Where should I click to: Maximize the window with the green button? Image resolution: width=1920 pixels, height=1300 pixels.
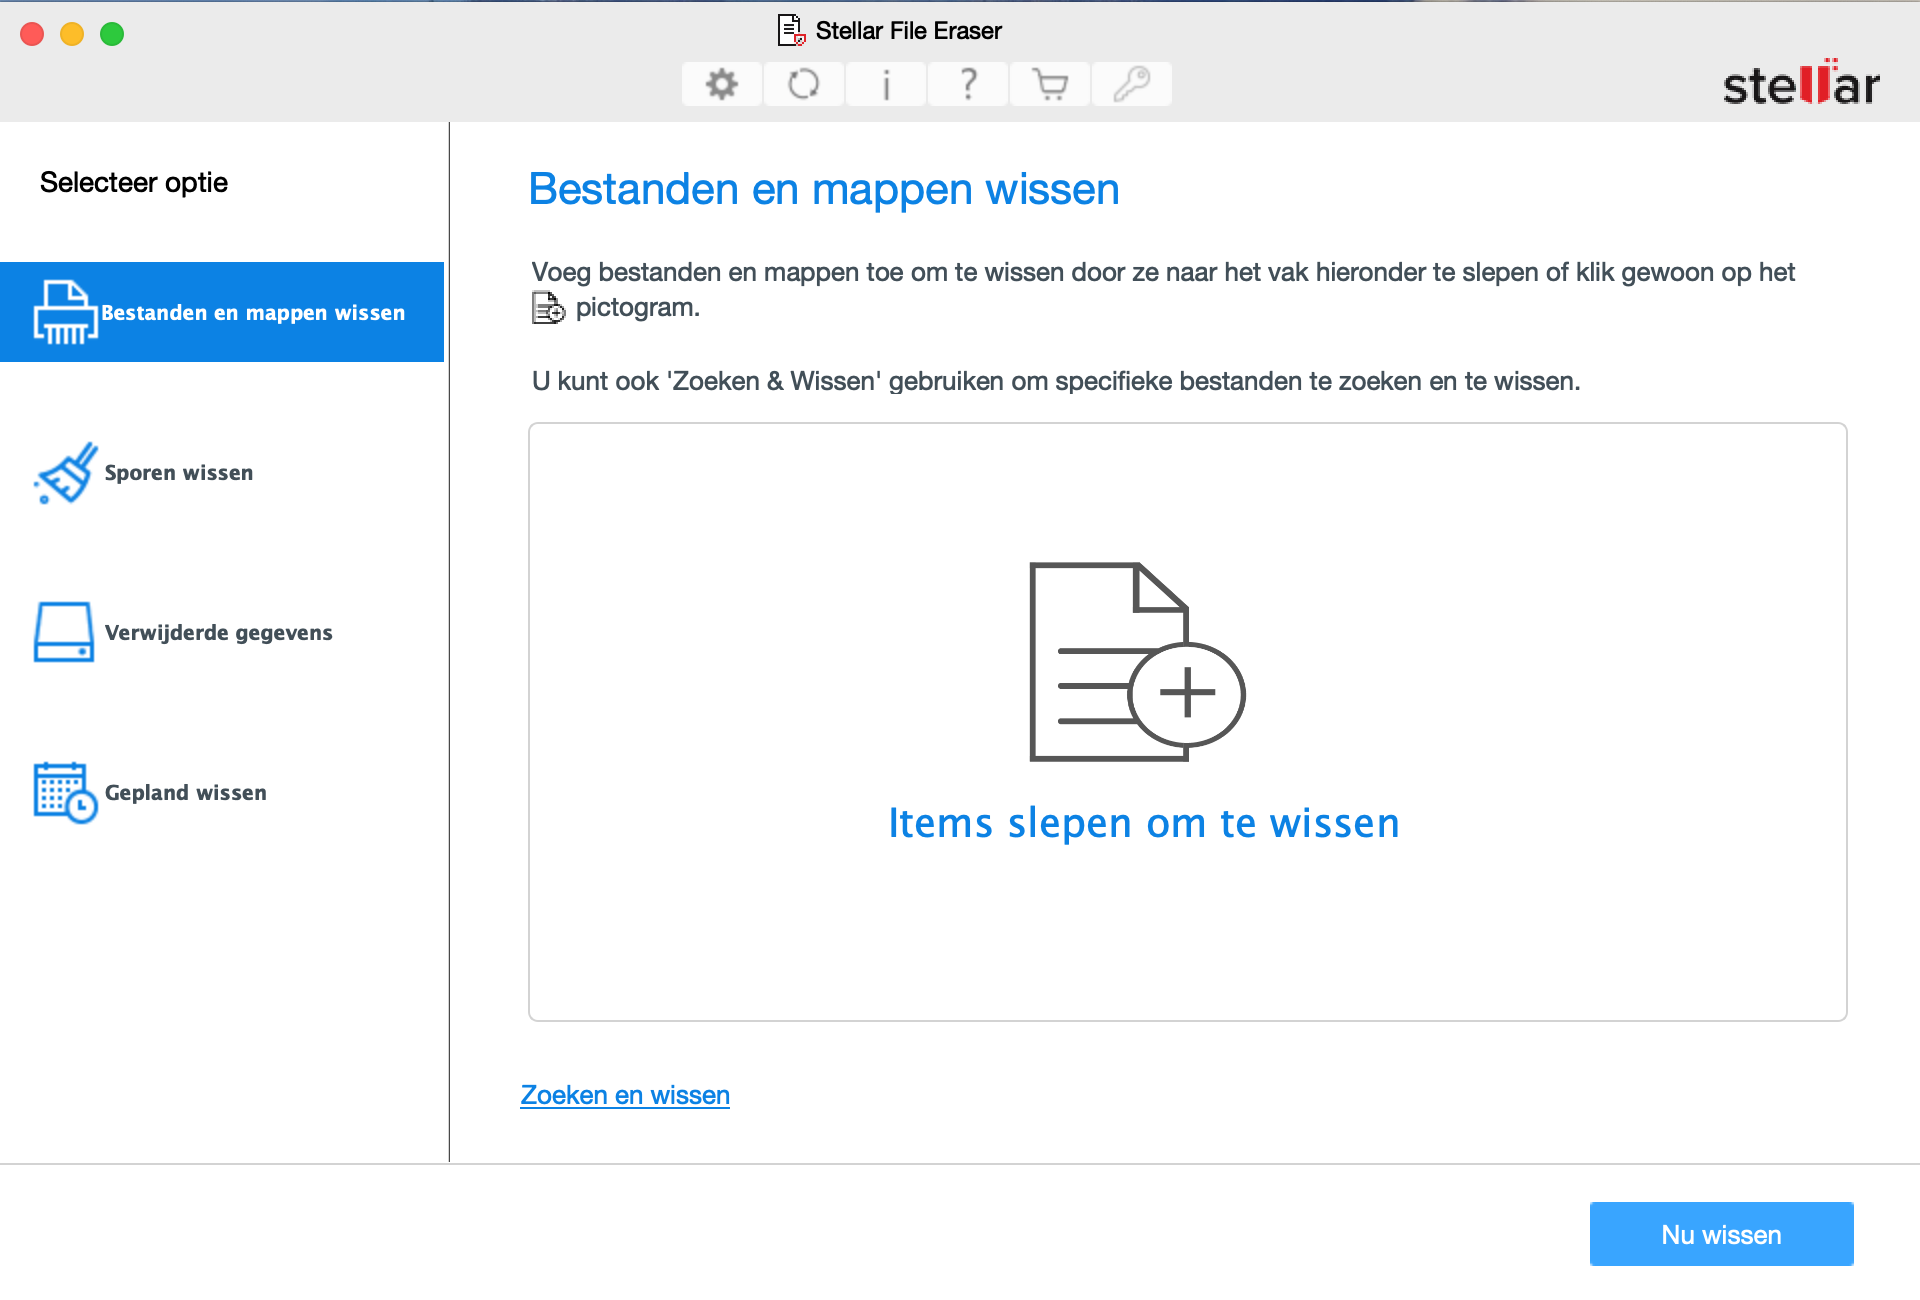coord(112,34)
